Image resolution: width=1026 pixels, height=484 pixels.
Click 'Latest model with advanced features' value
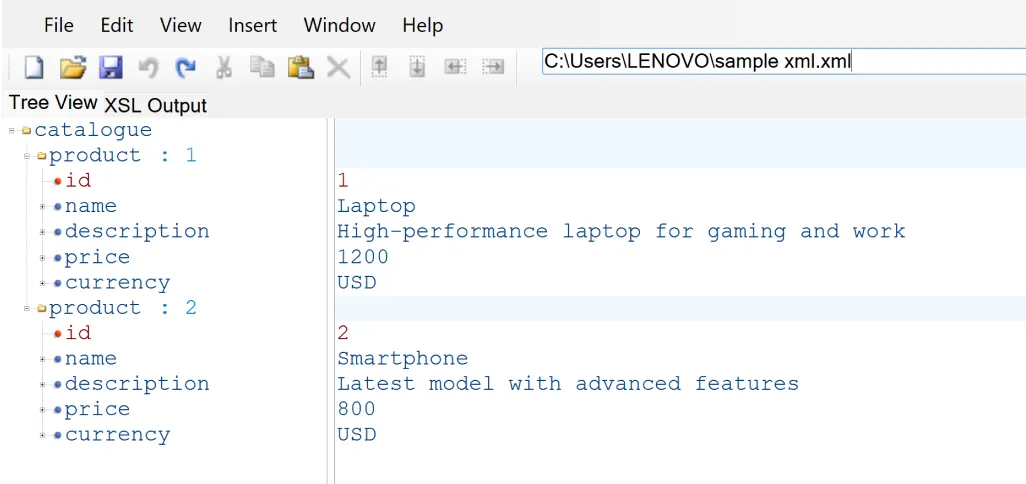tap(568, 383)
